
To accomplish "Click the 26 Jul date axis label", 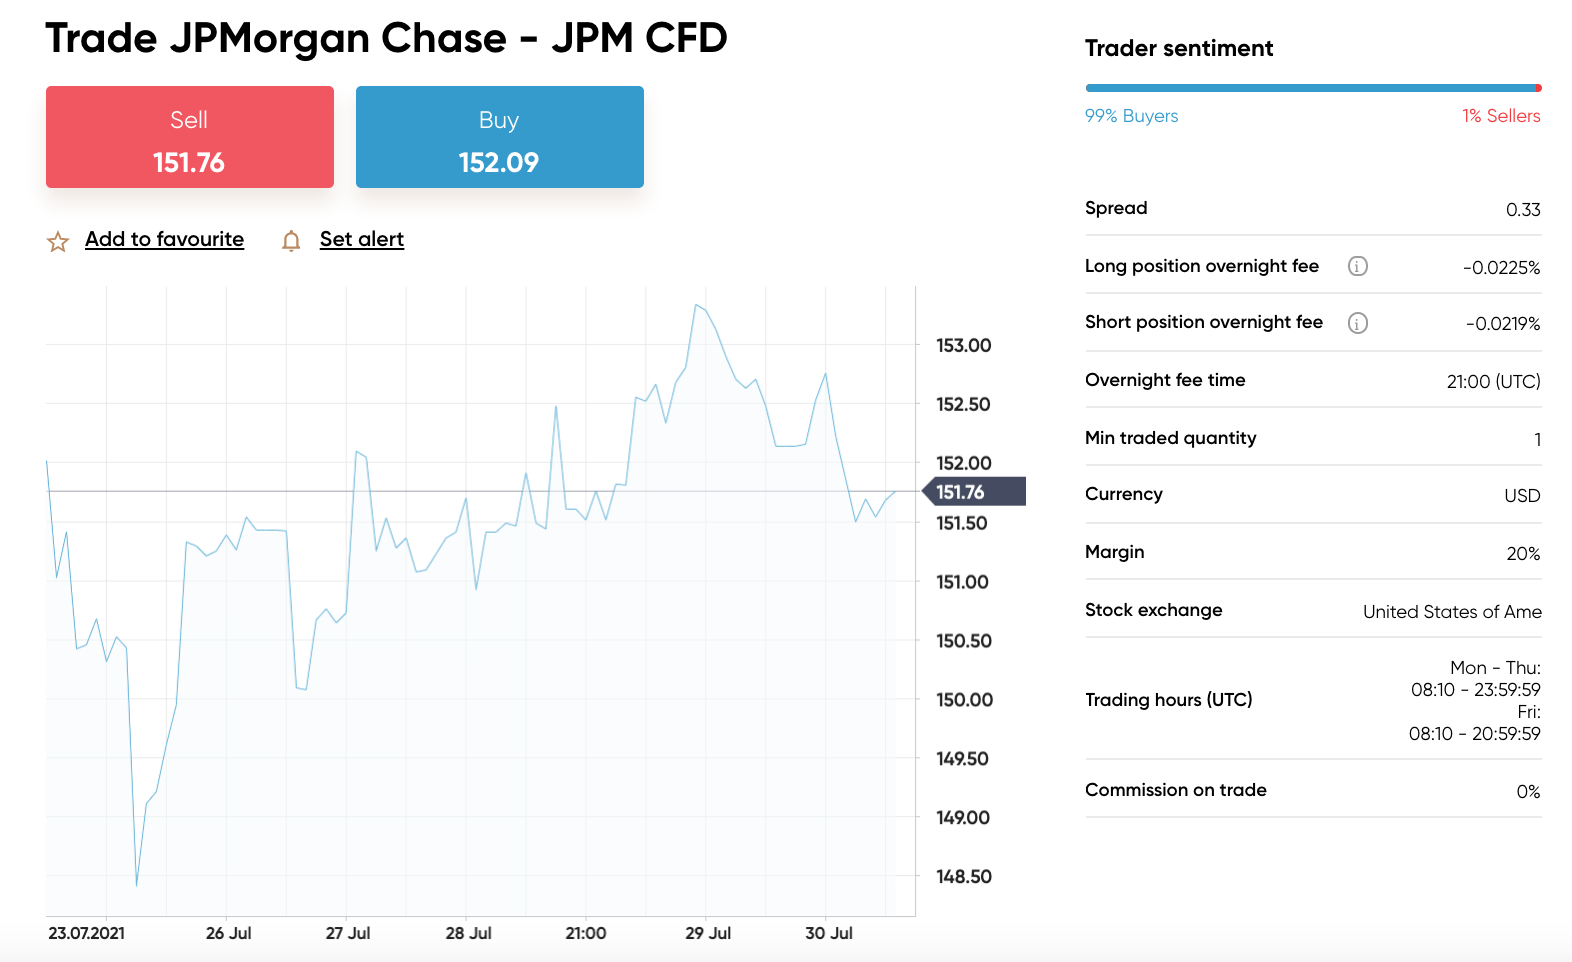I will point(228,933).
